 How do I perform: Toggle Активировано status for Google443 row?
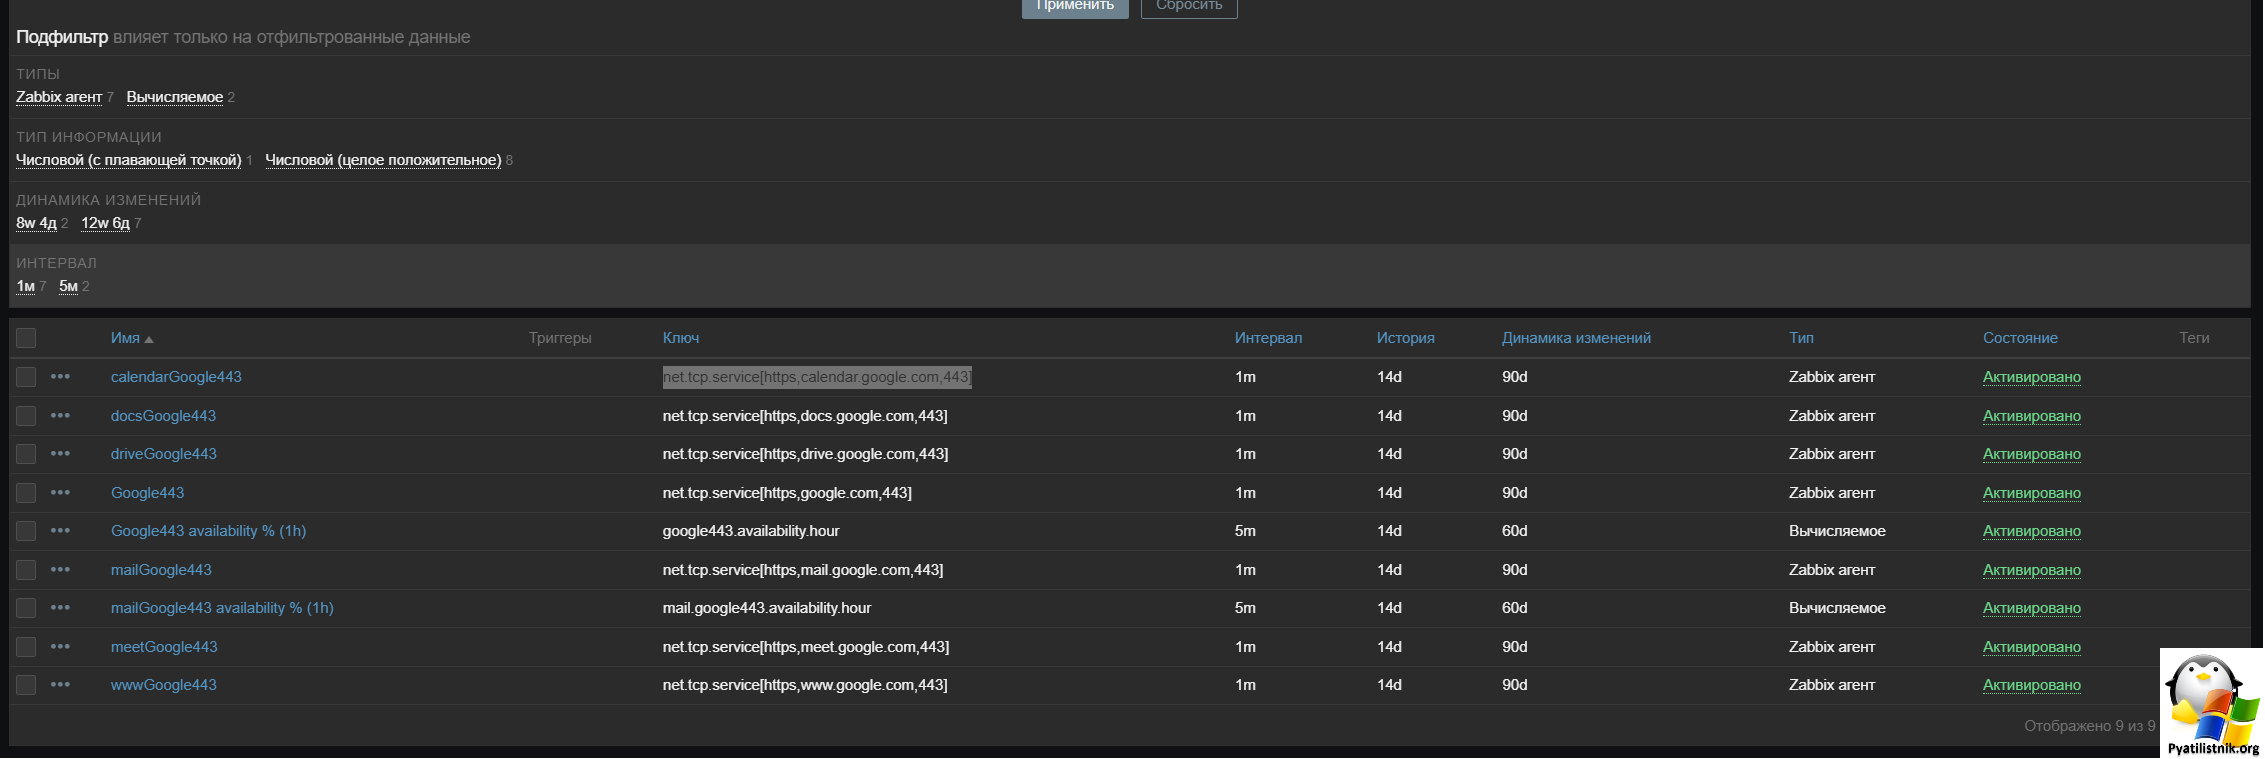(x=2031, y=493)
